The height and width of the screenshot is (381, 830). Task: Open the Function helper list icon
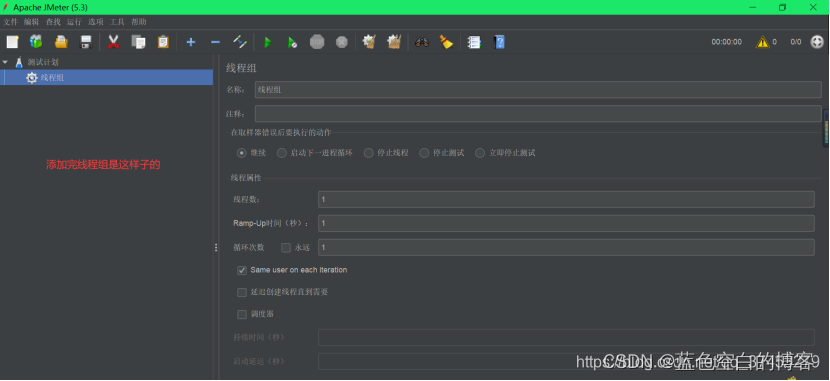pos(474,42)
